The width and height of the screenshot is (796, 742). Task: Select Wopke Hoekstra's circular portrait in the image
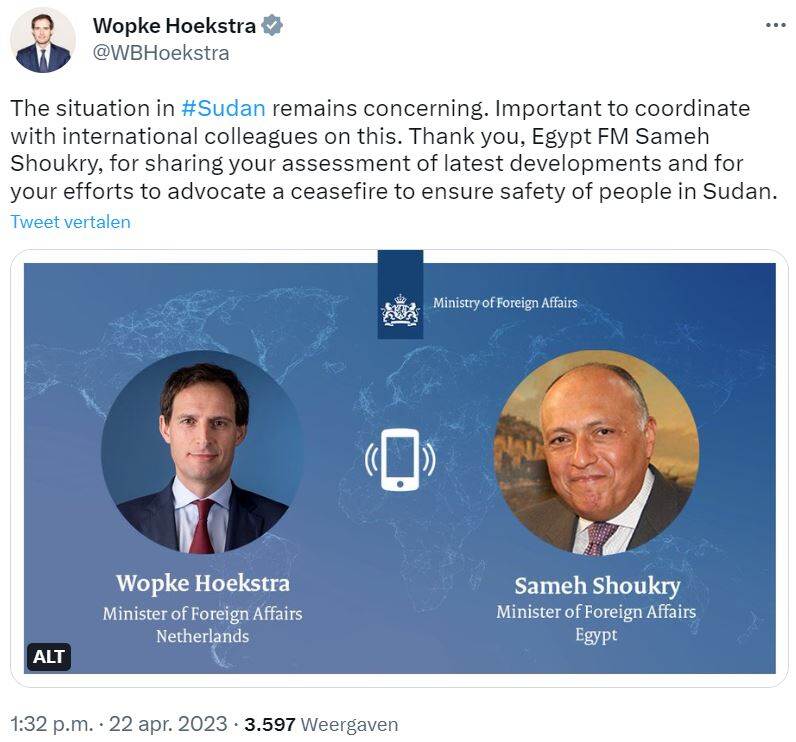click(x=203, y=452)
